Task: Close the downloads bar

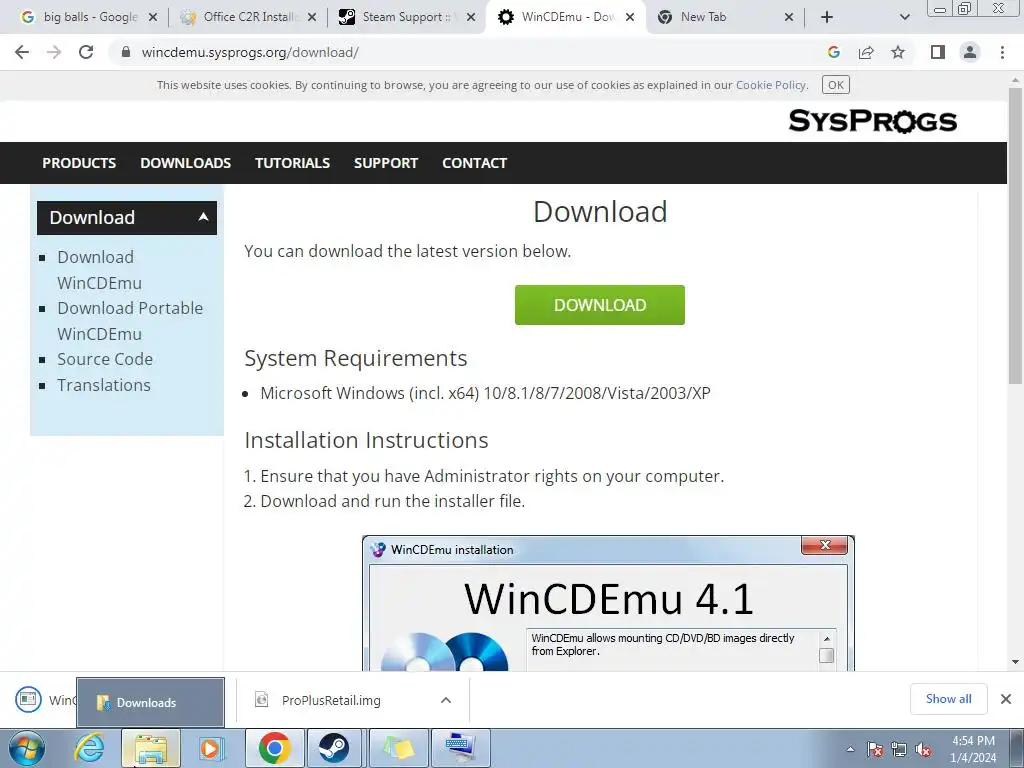Action: [1006, 699]
